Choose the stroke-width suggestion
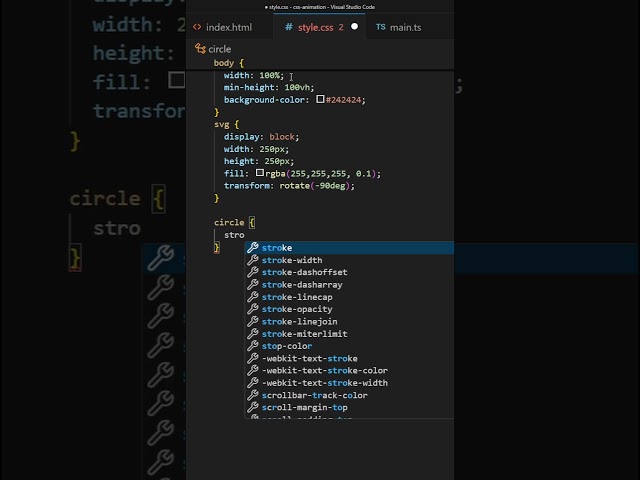The height and width of the screenshot is (480, 640). pyautogui.click(x=349, y=260)
